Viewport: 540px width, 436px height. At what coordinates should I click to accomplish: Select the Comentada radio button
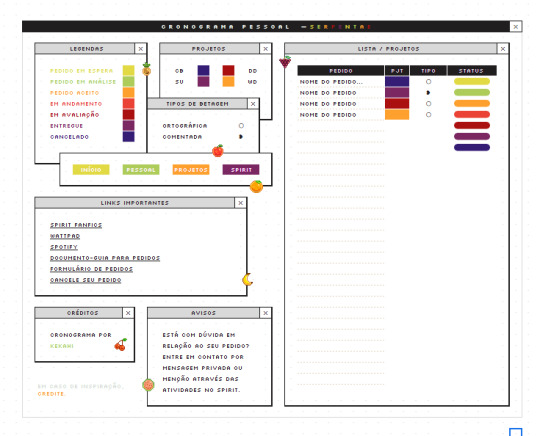(241, 137)
